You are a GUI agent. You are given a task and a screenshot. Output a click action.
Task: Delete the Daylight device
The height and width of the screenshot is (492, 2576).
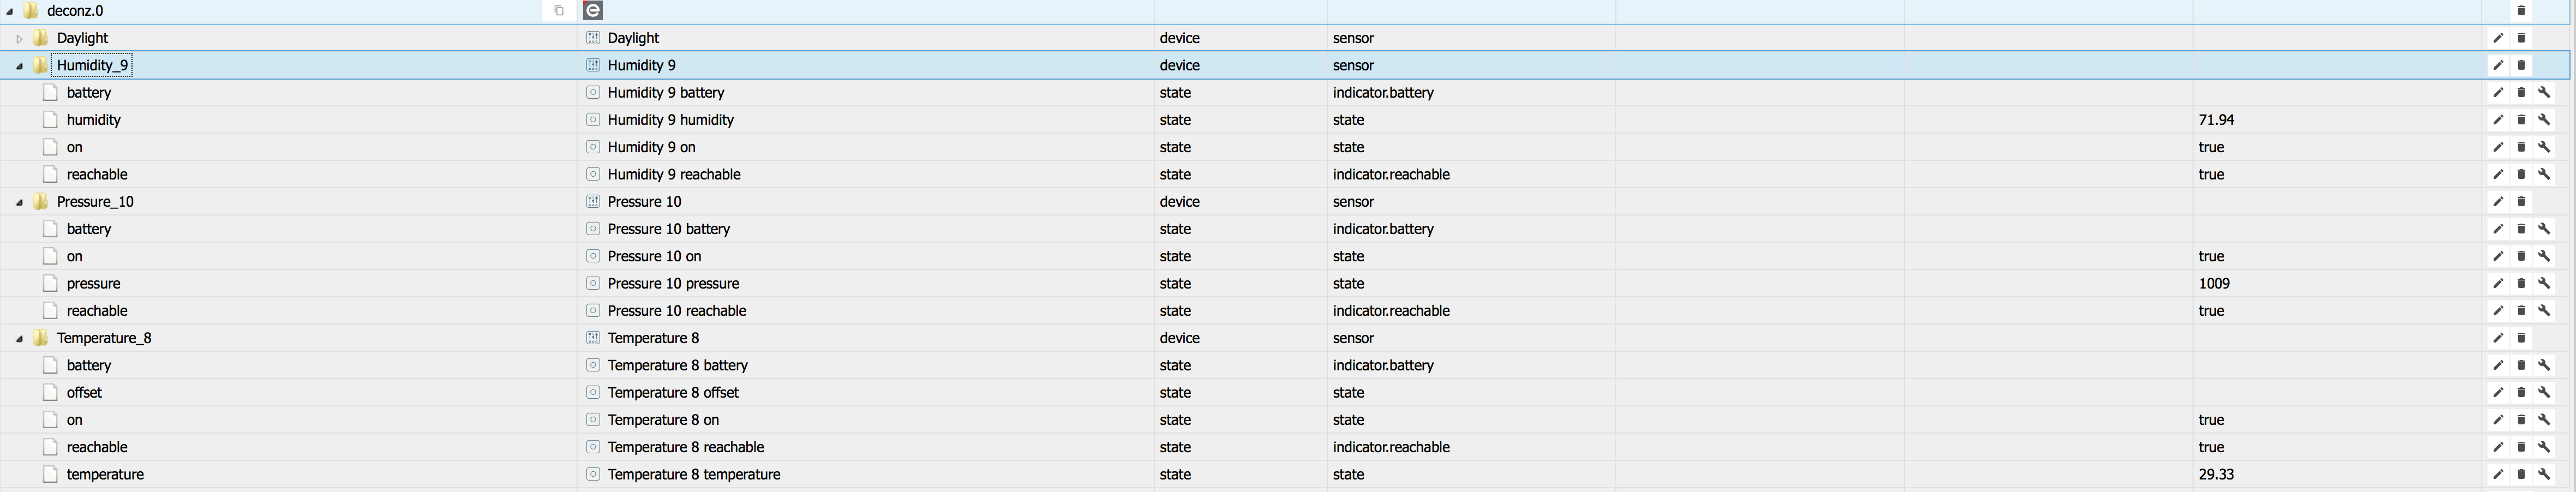[2521, 38]
